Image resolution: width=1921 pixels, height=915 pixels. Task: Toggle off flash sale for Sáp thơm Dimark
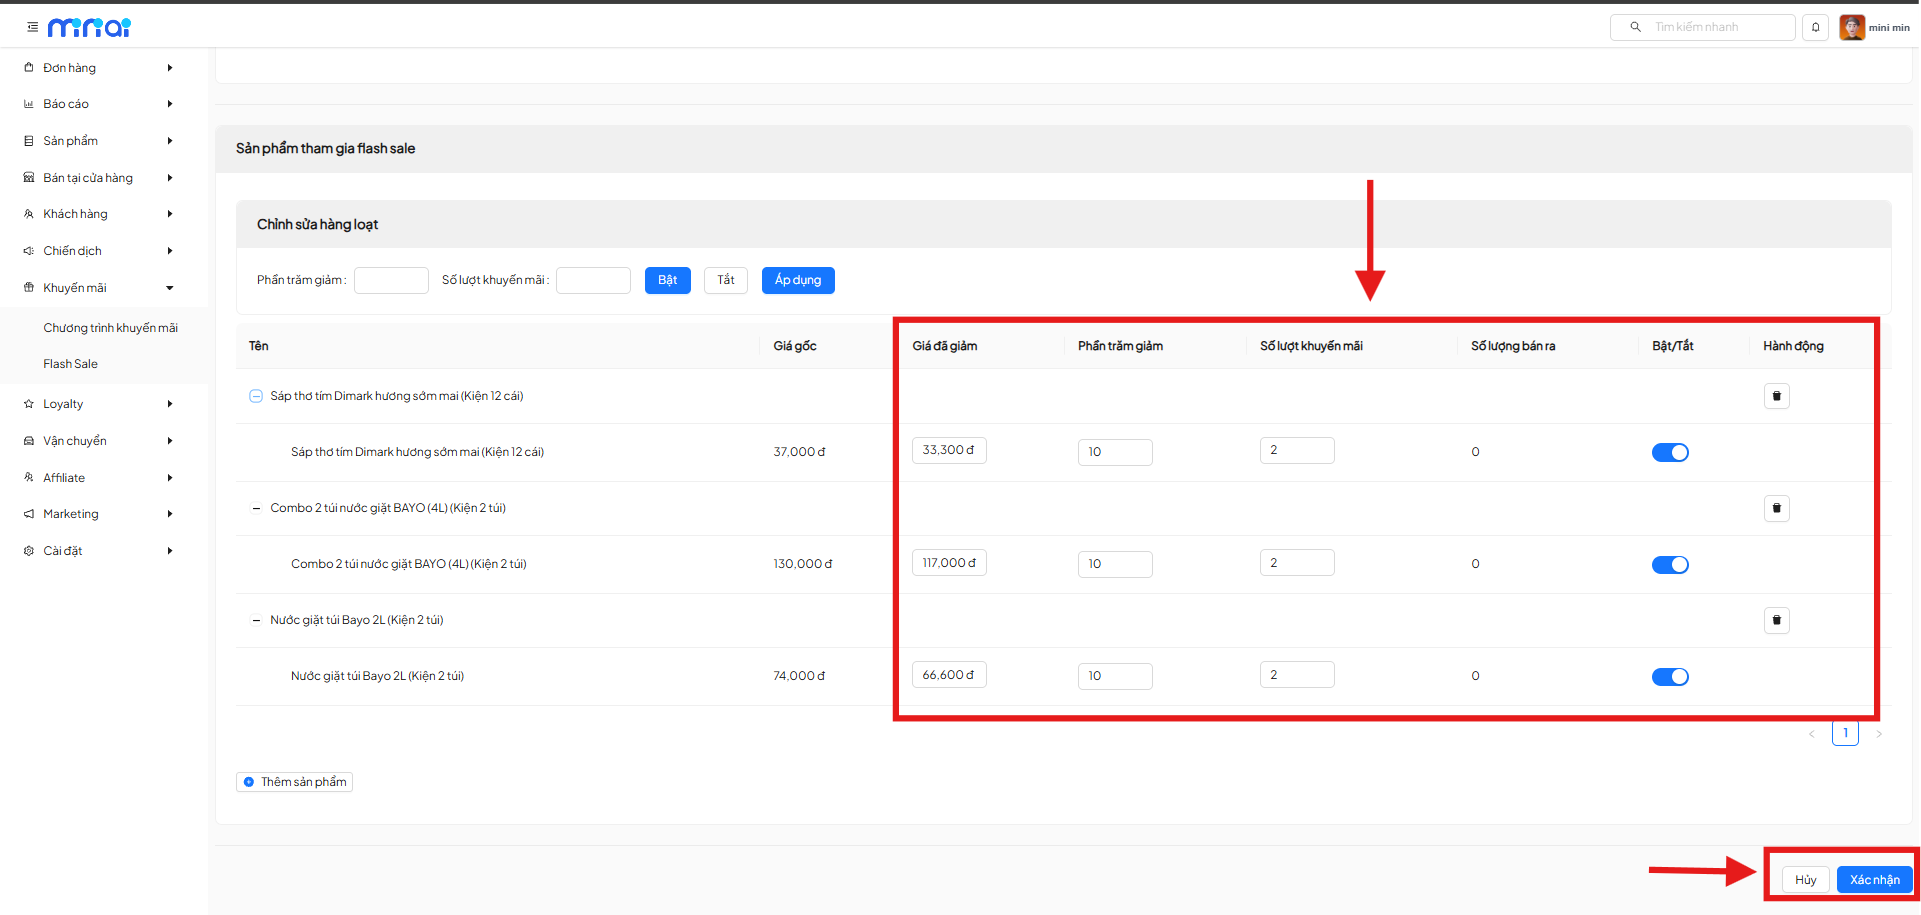tap(1669, 452)
